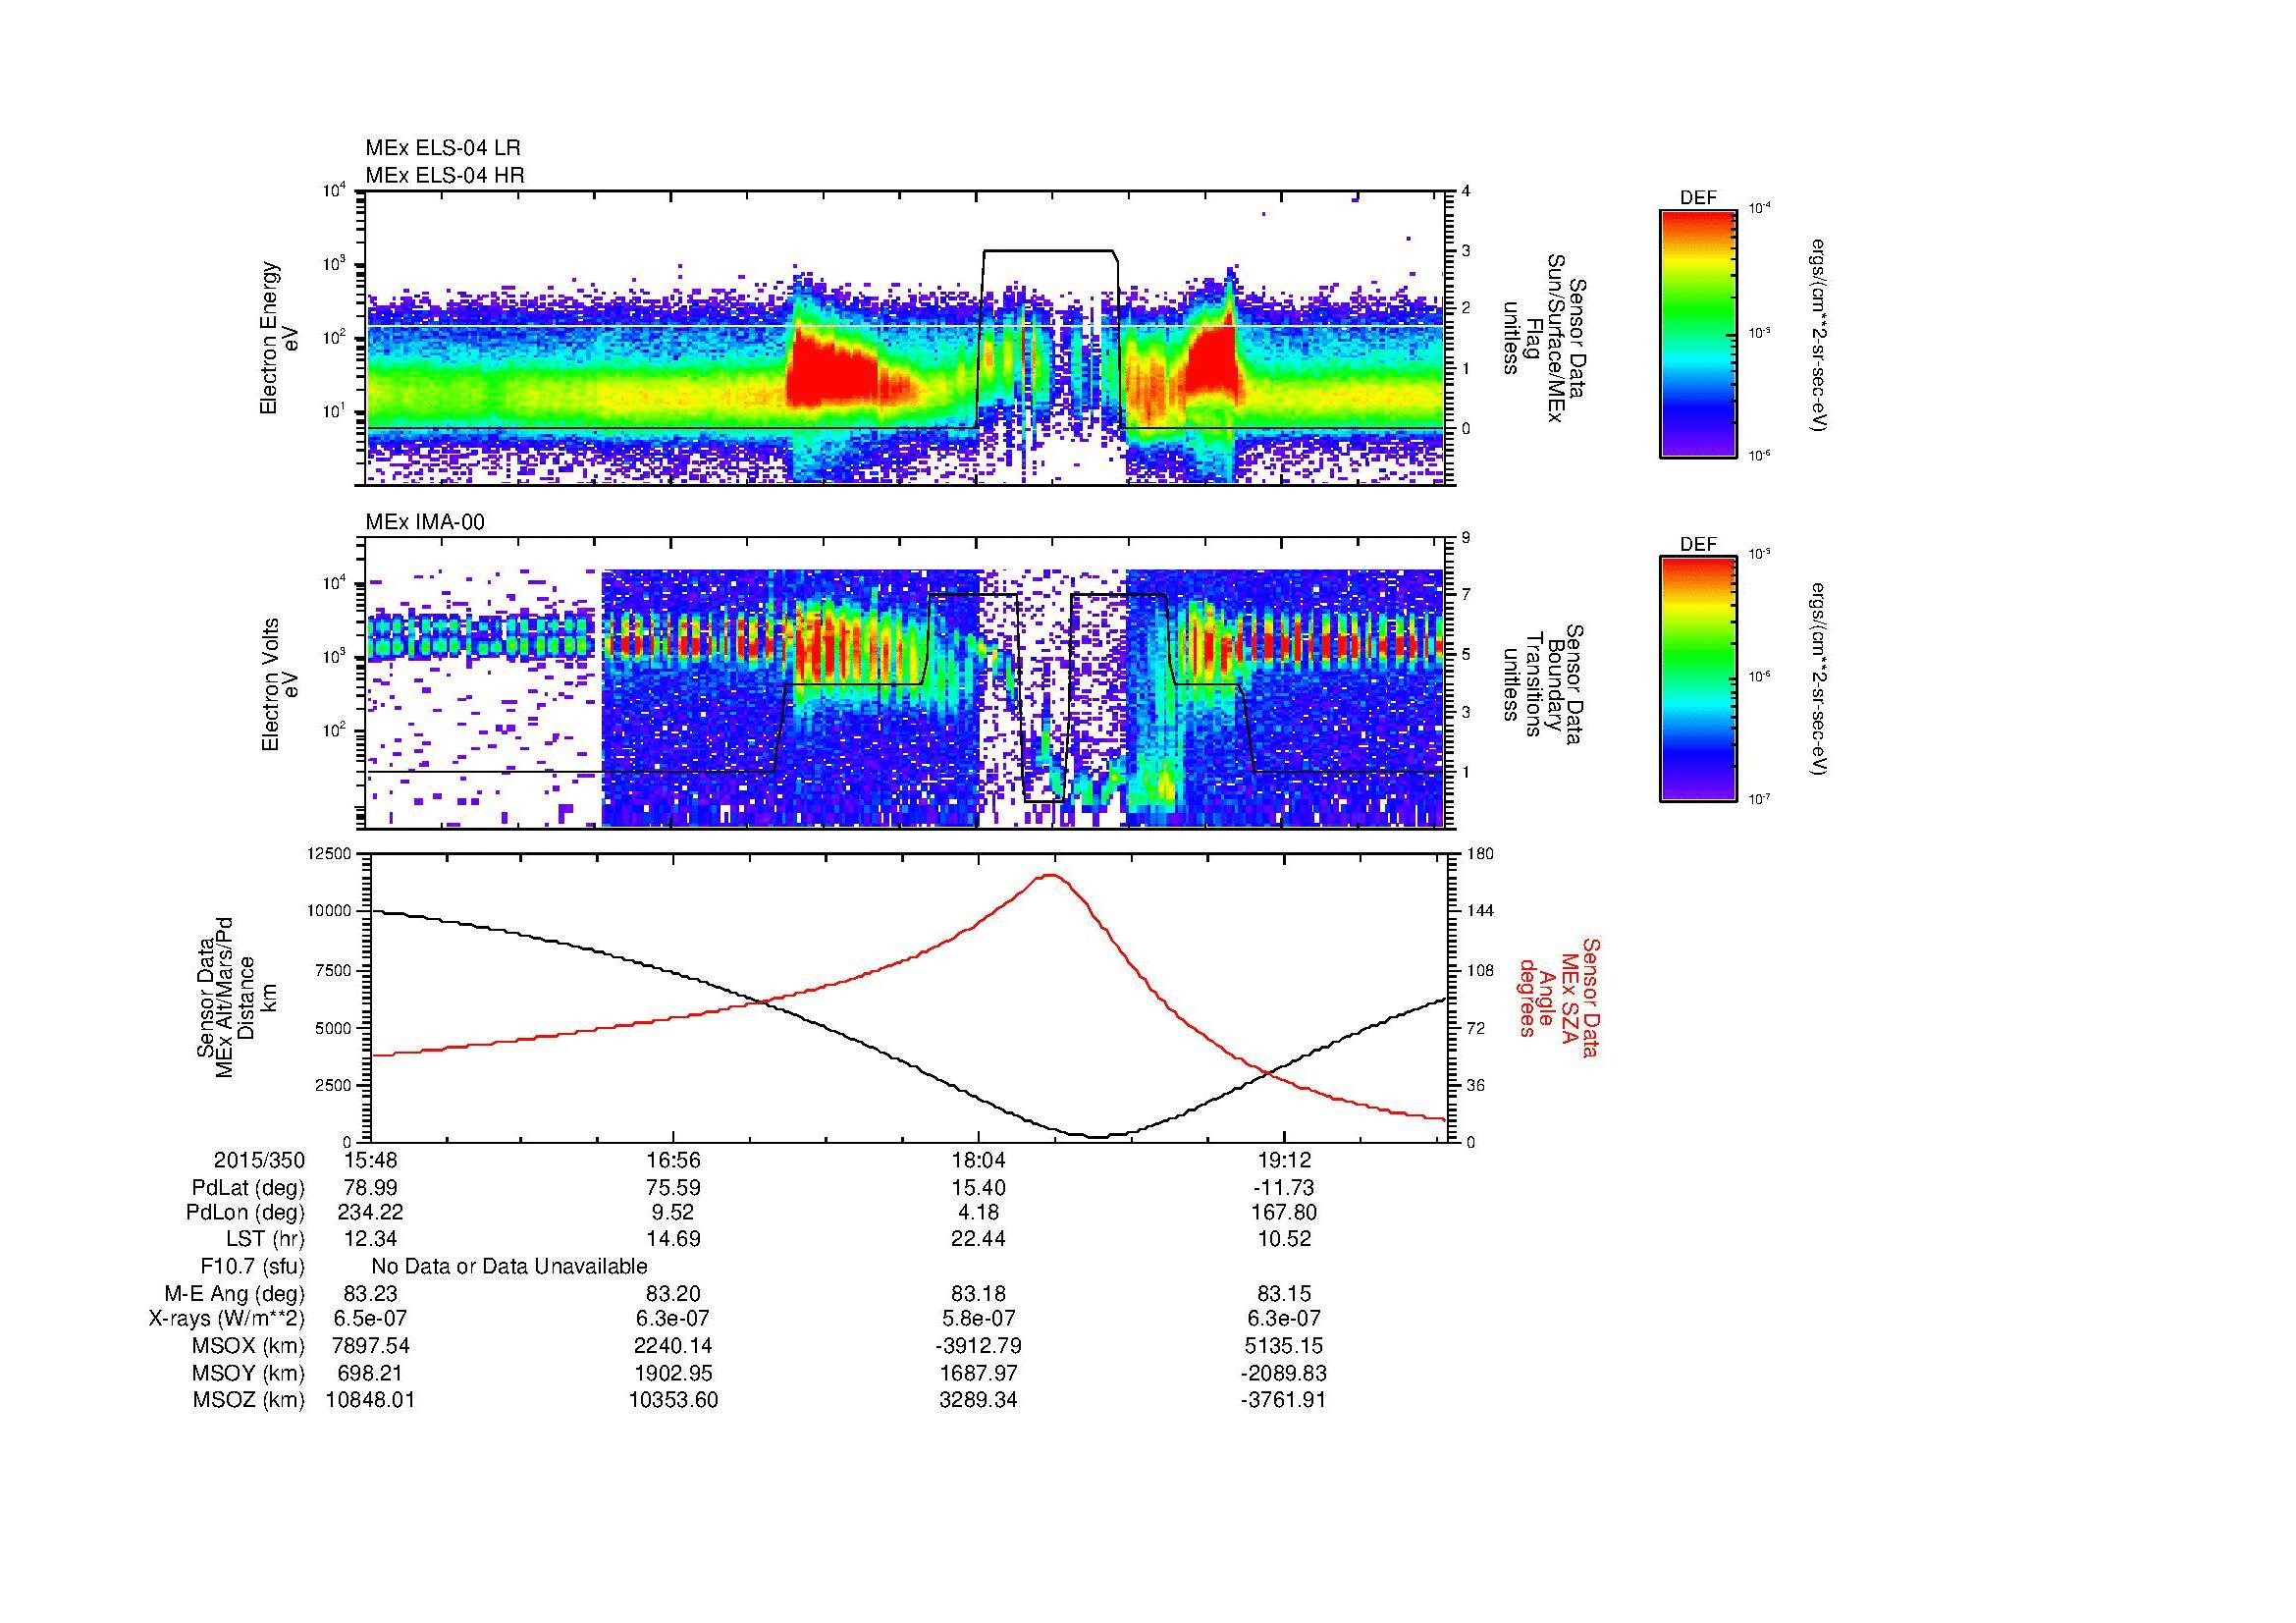
Task: Click the '180' SZA axis tick
Action: coord(1480,853)
